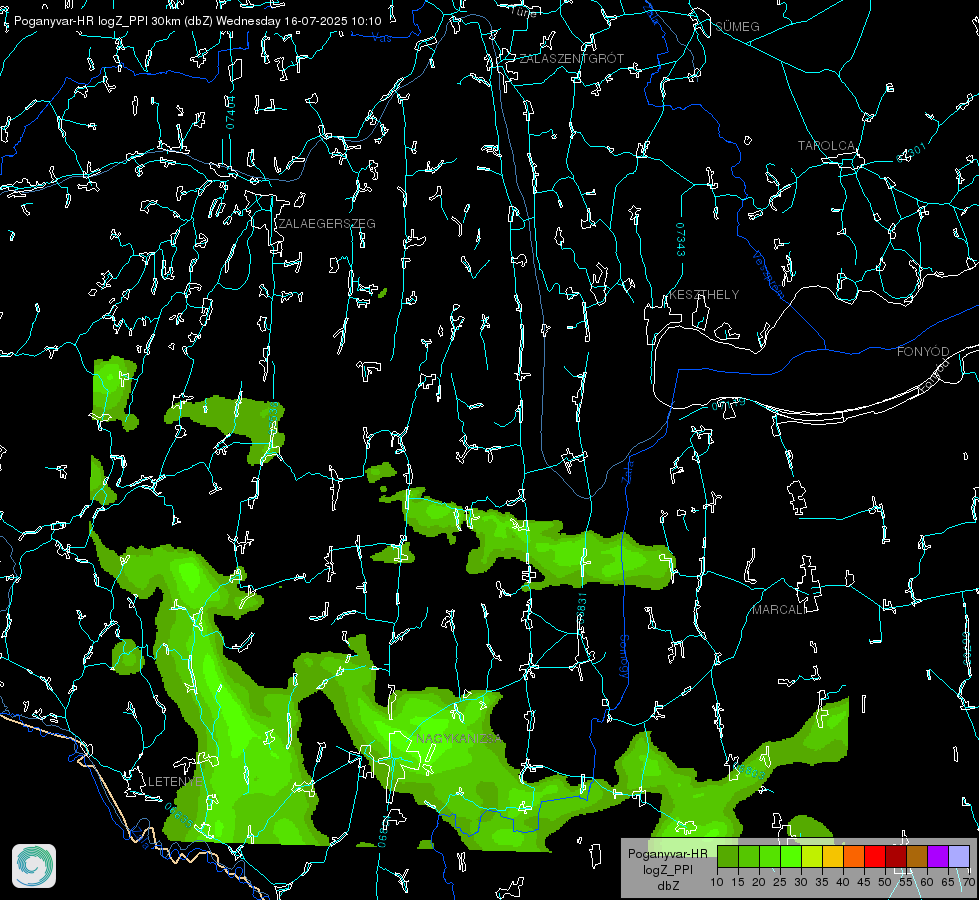Select the 60-65 dBZ purple legend swatch
Image resolution: width=979 pixels, height=900 pixels.
point(938,856)
